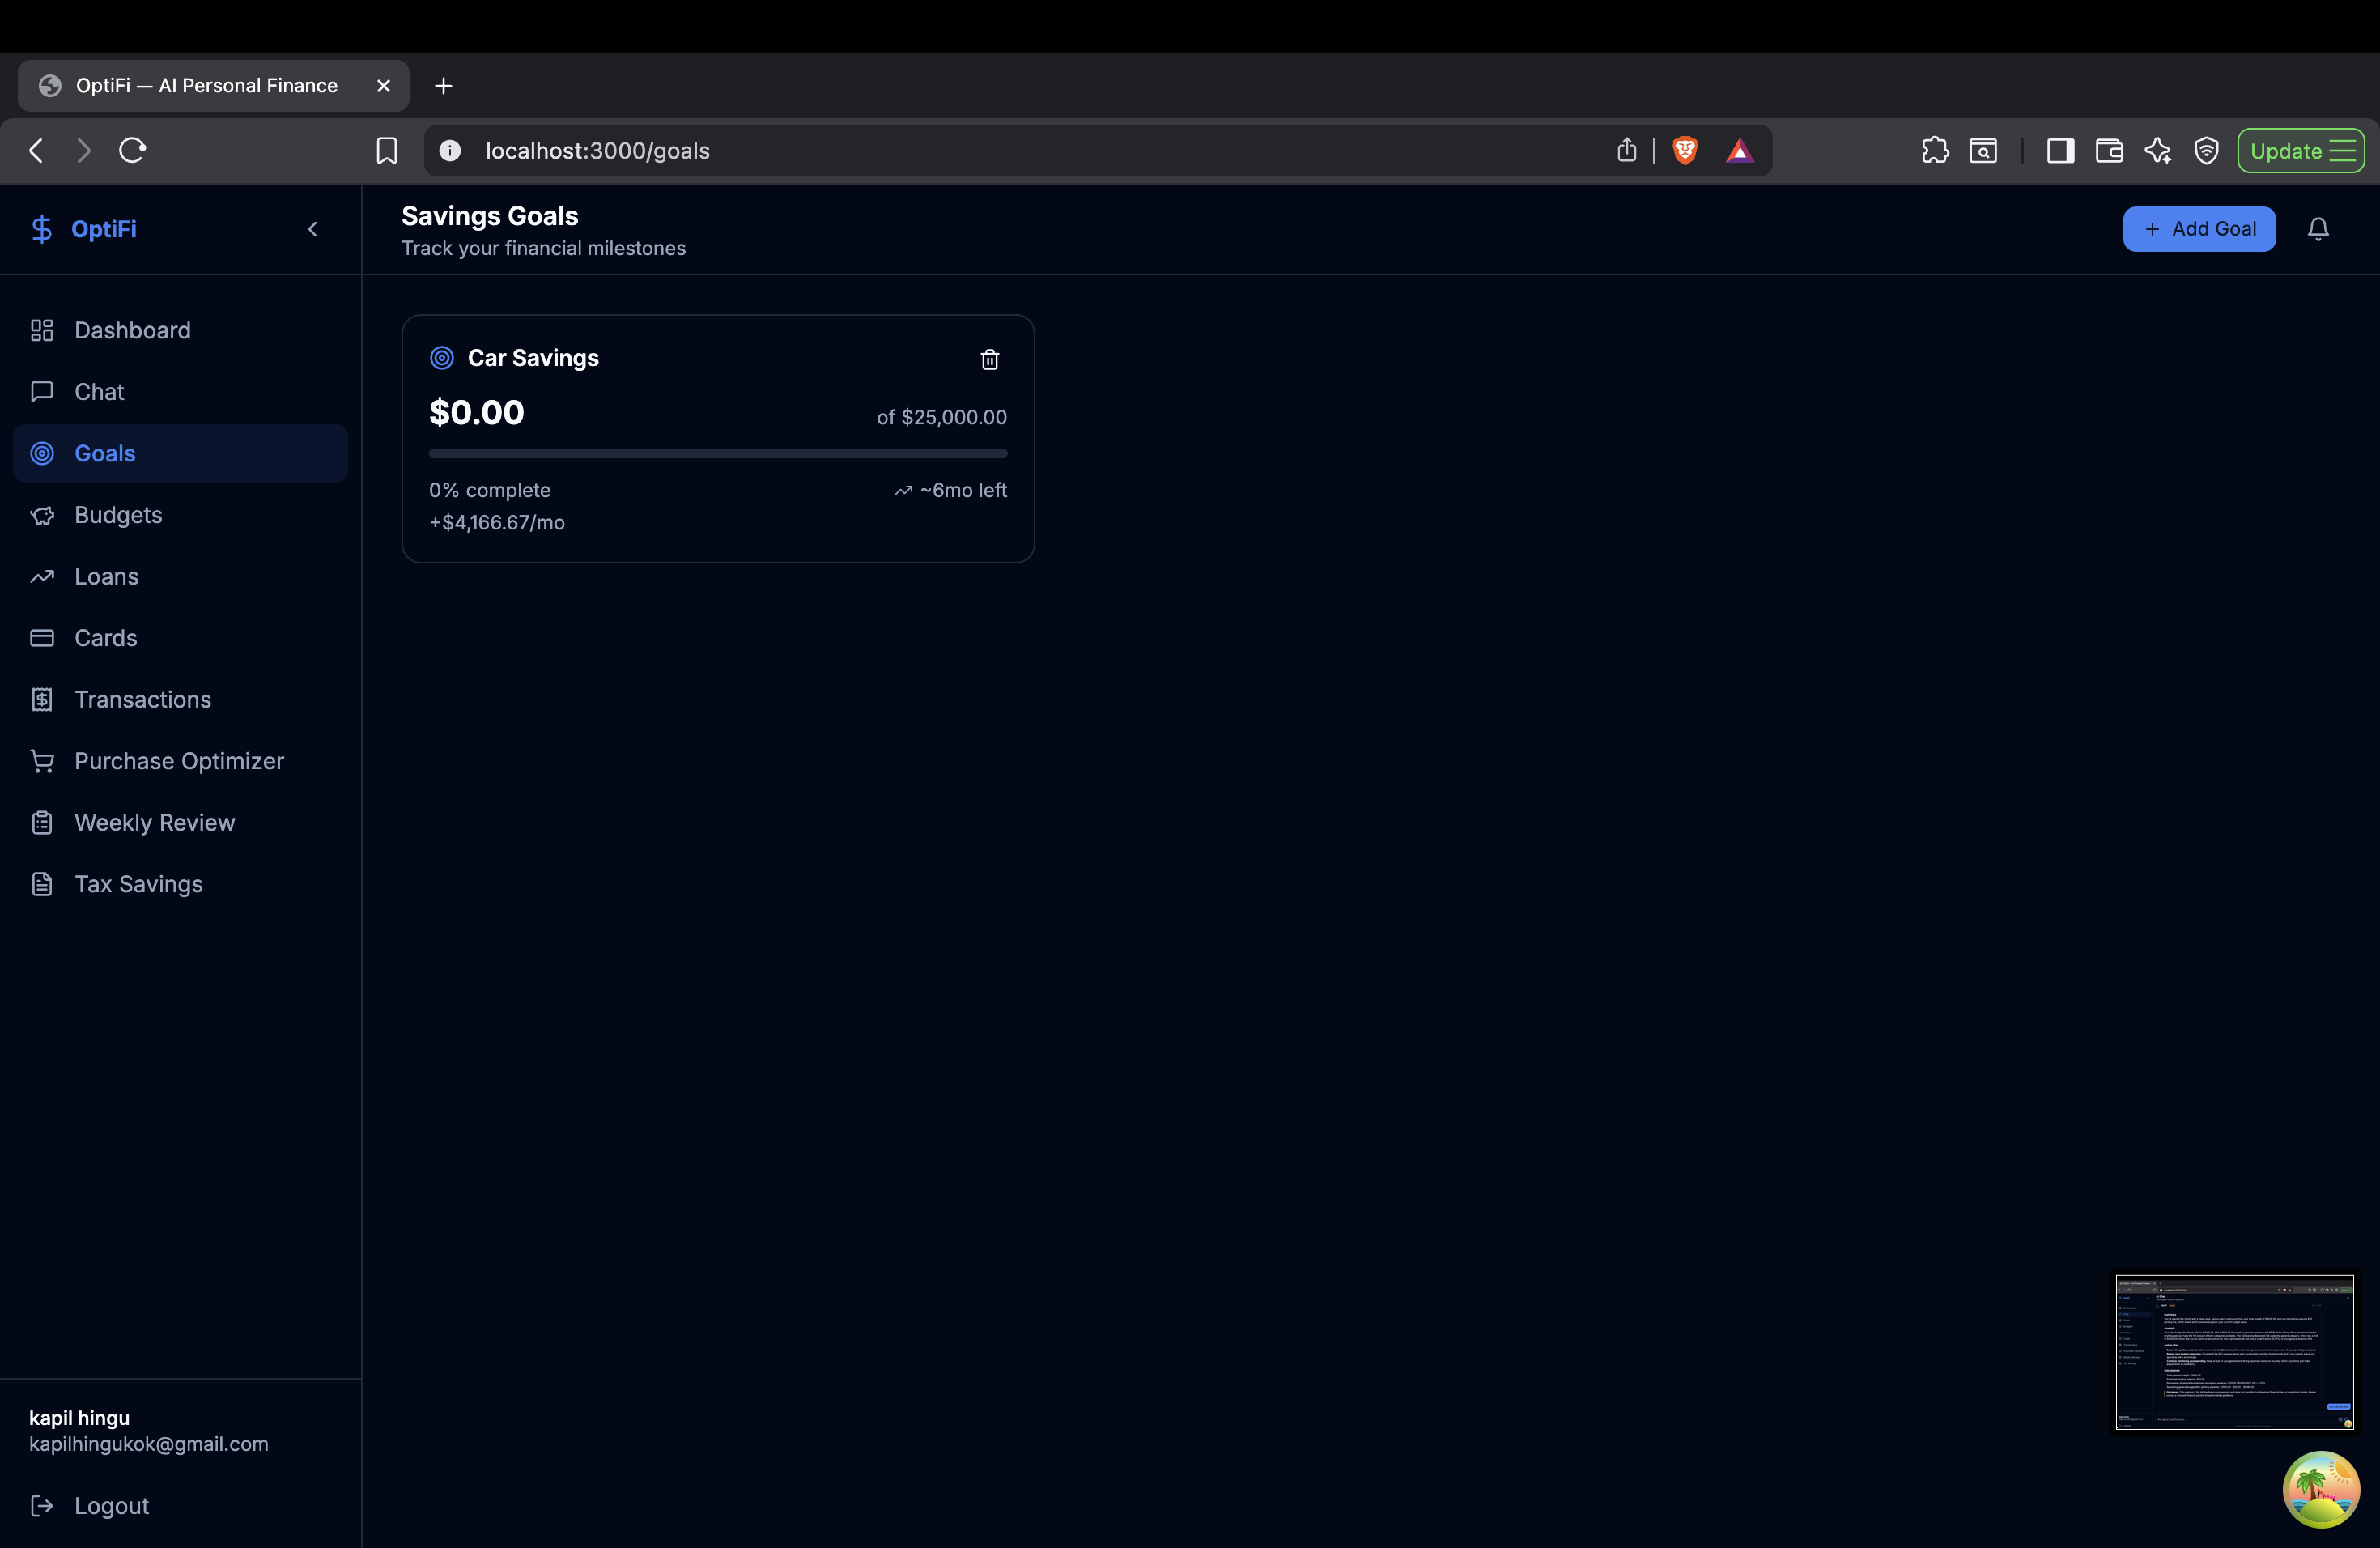Image resolution: width=2380 pixels, height=1548 pixels.
Task: Open the browser extensions puzzle icon
Action: 1934,150
